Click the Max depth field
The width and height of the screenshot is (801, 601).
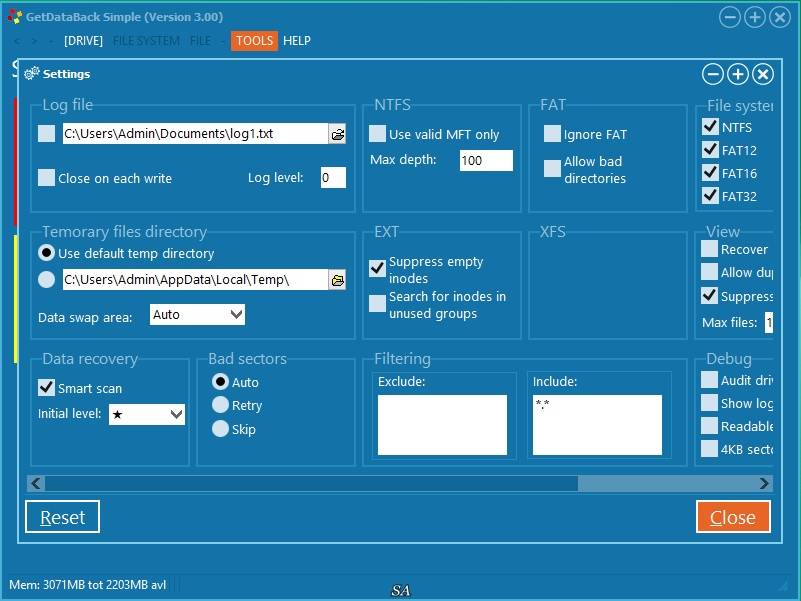486,160
